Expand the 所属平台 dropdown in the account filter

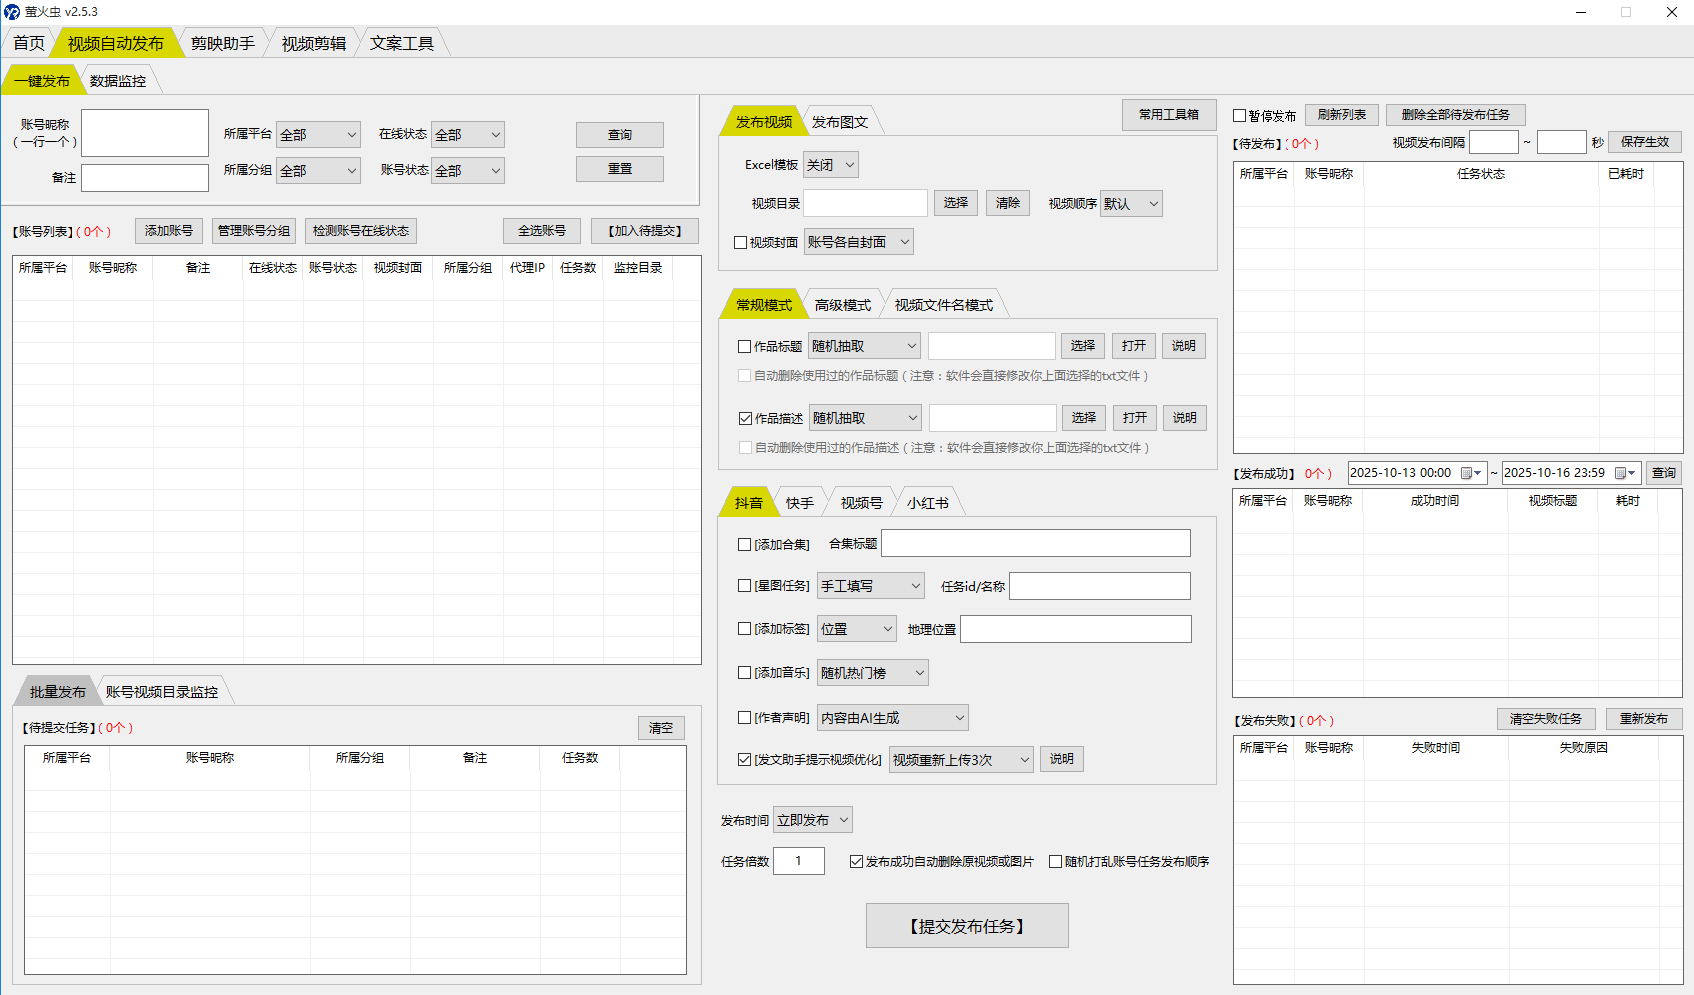coord(318,135)
